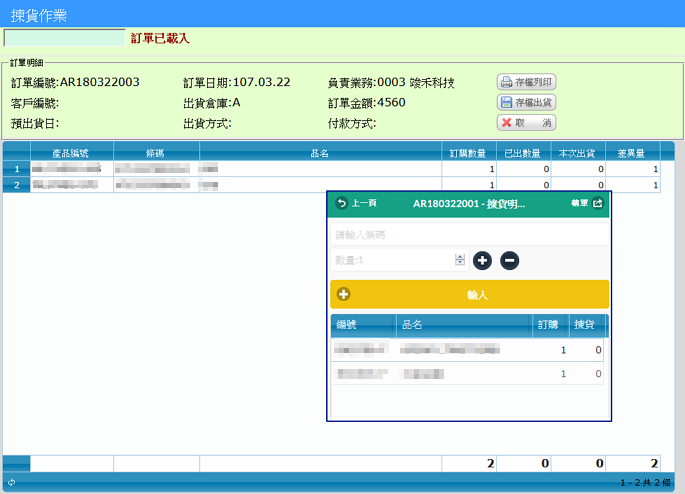Viewport: 685px width, 494px height.
Task: Focus the order barcode input at top
Action: [x=64, y=38]
